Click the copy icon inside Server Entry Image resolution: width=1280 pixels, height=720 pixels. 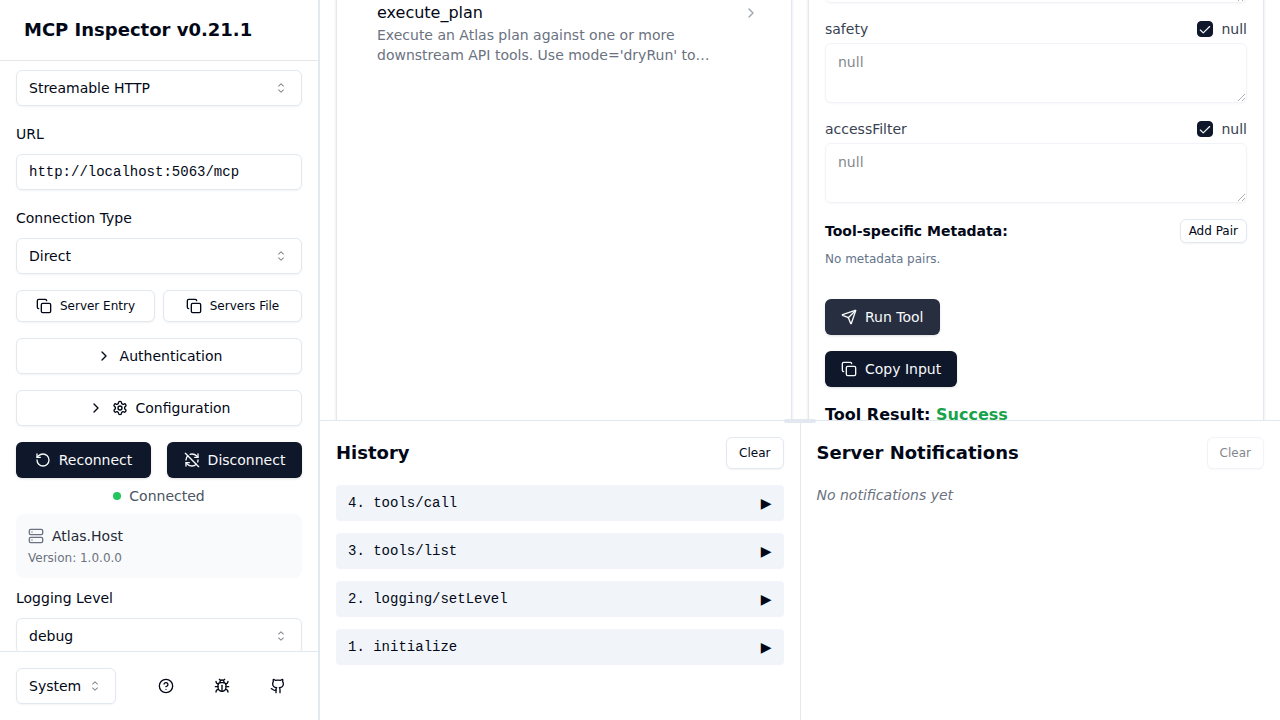tap(44, 306)
